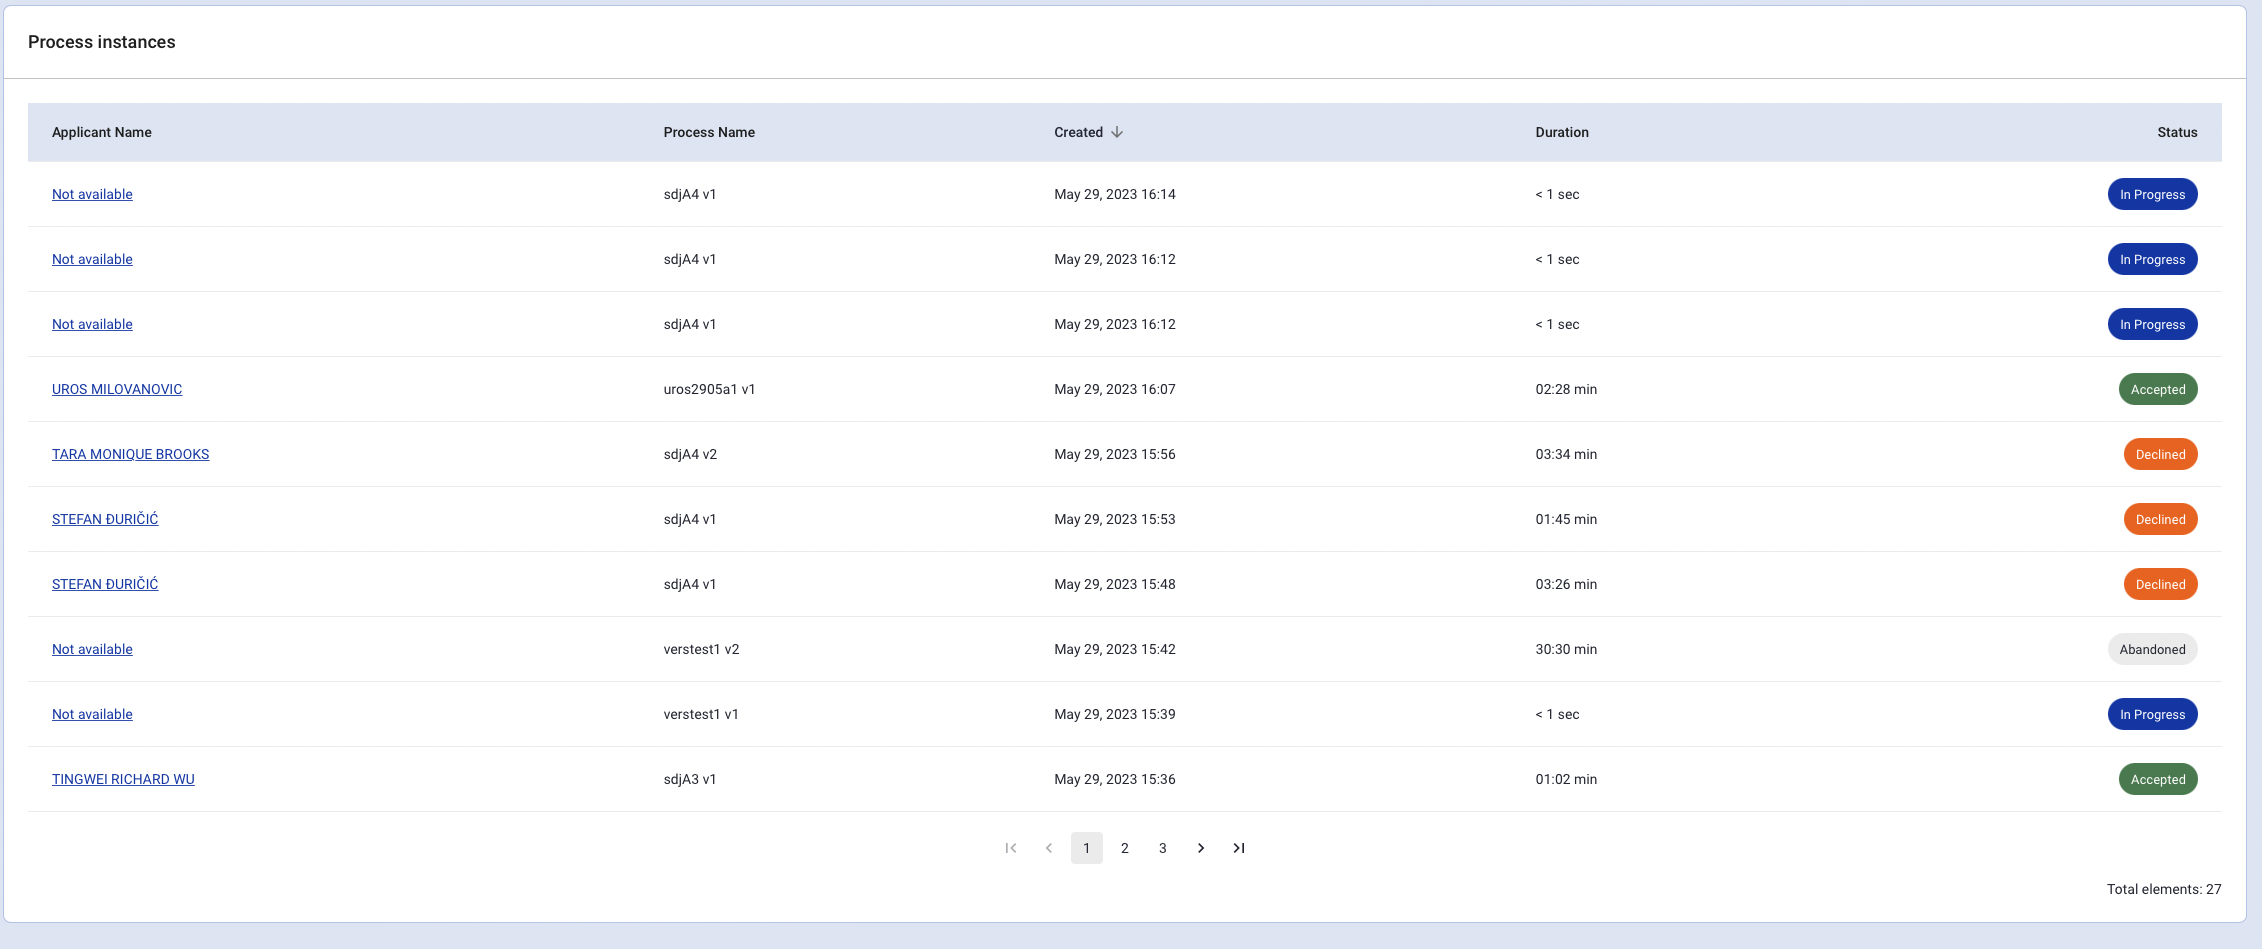This screenshot has width=2262, height=949.
Task: Sort by Process Name column header
Action: pyautogui.click(x=709, y=132)
